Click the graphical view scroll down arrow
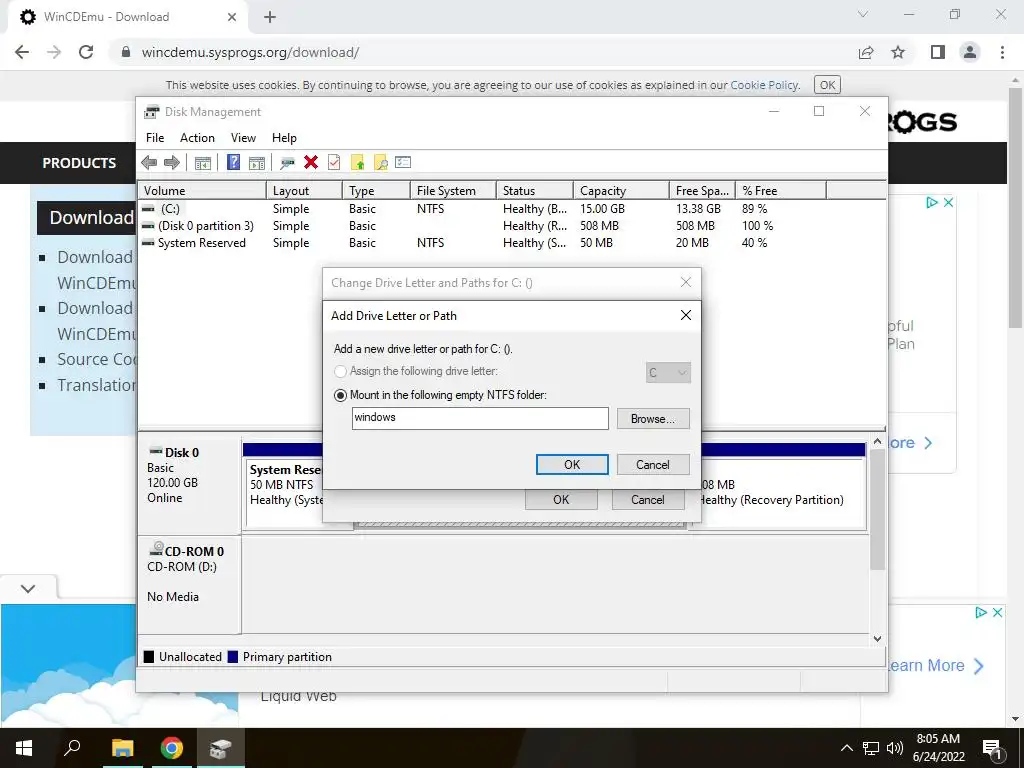Screen dimensions: 1024x768 (877, 639)
